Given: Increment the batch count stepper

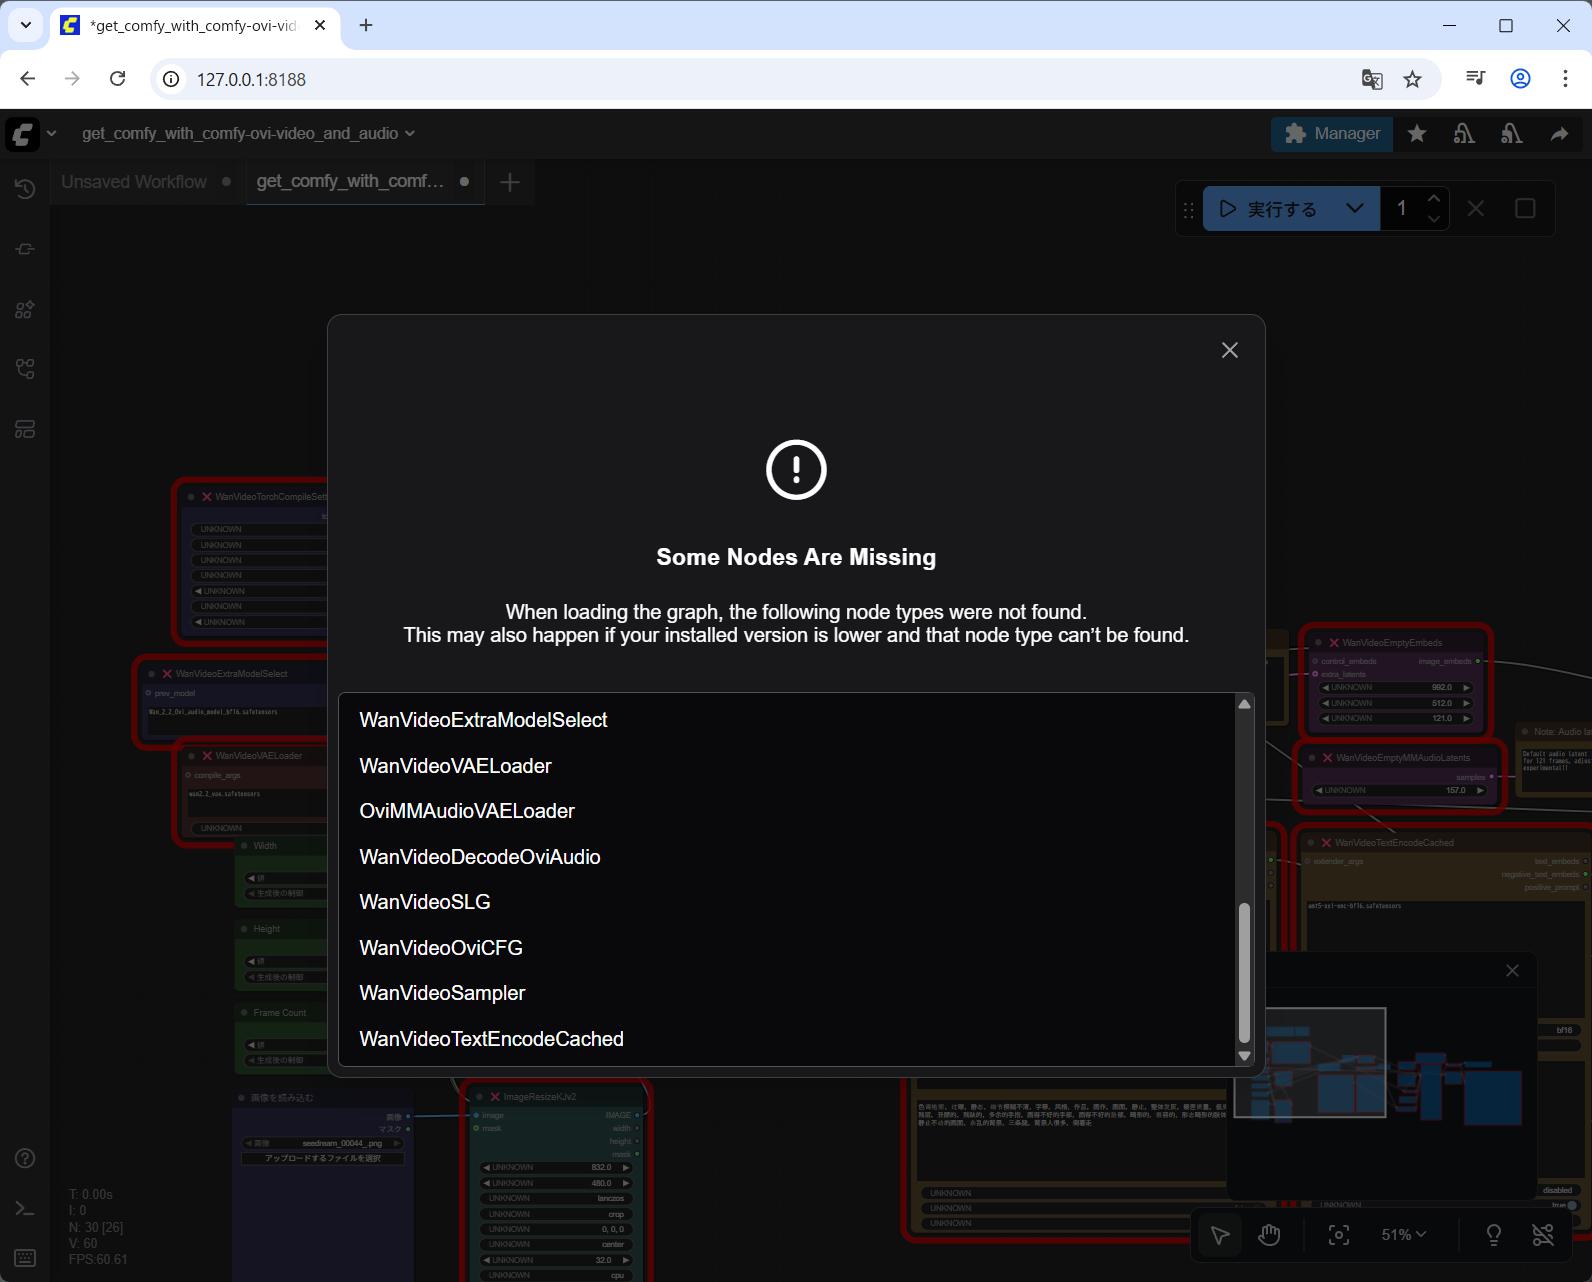Looking at the screenshot, I should (1434, 199).
